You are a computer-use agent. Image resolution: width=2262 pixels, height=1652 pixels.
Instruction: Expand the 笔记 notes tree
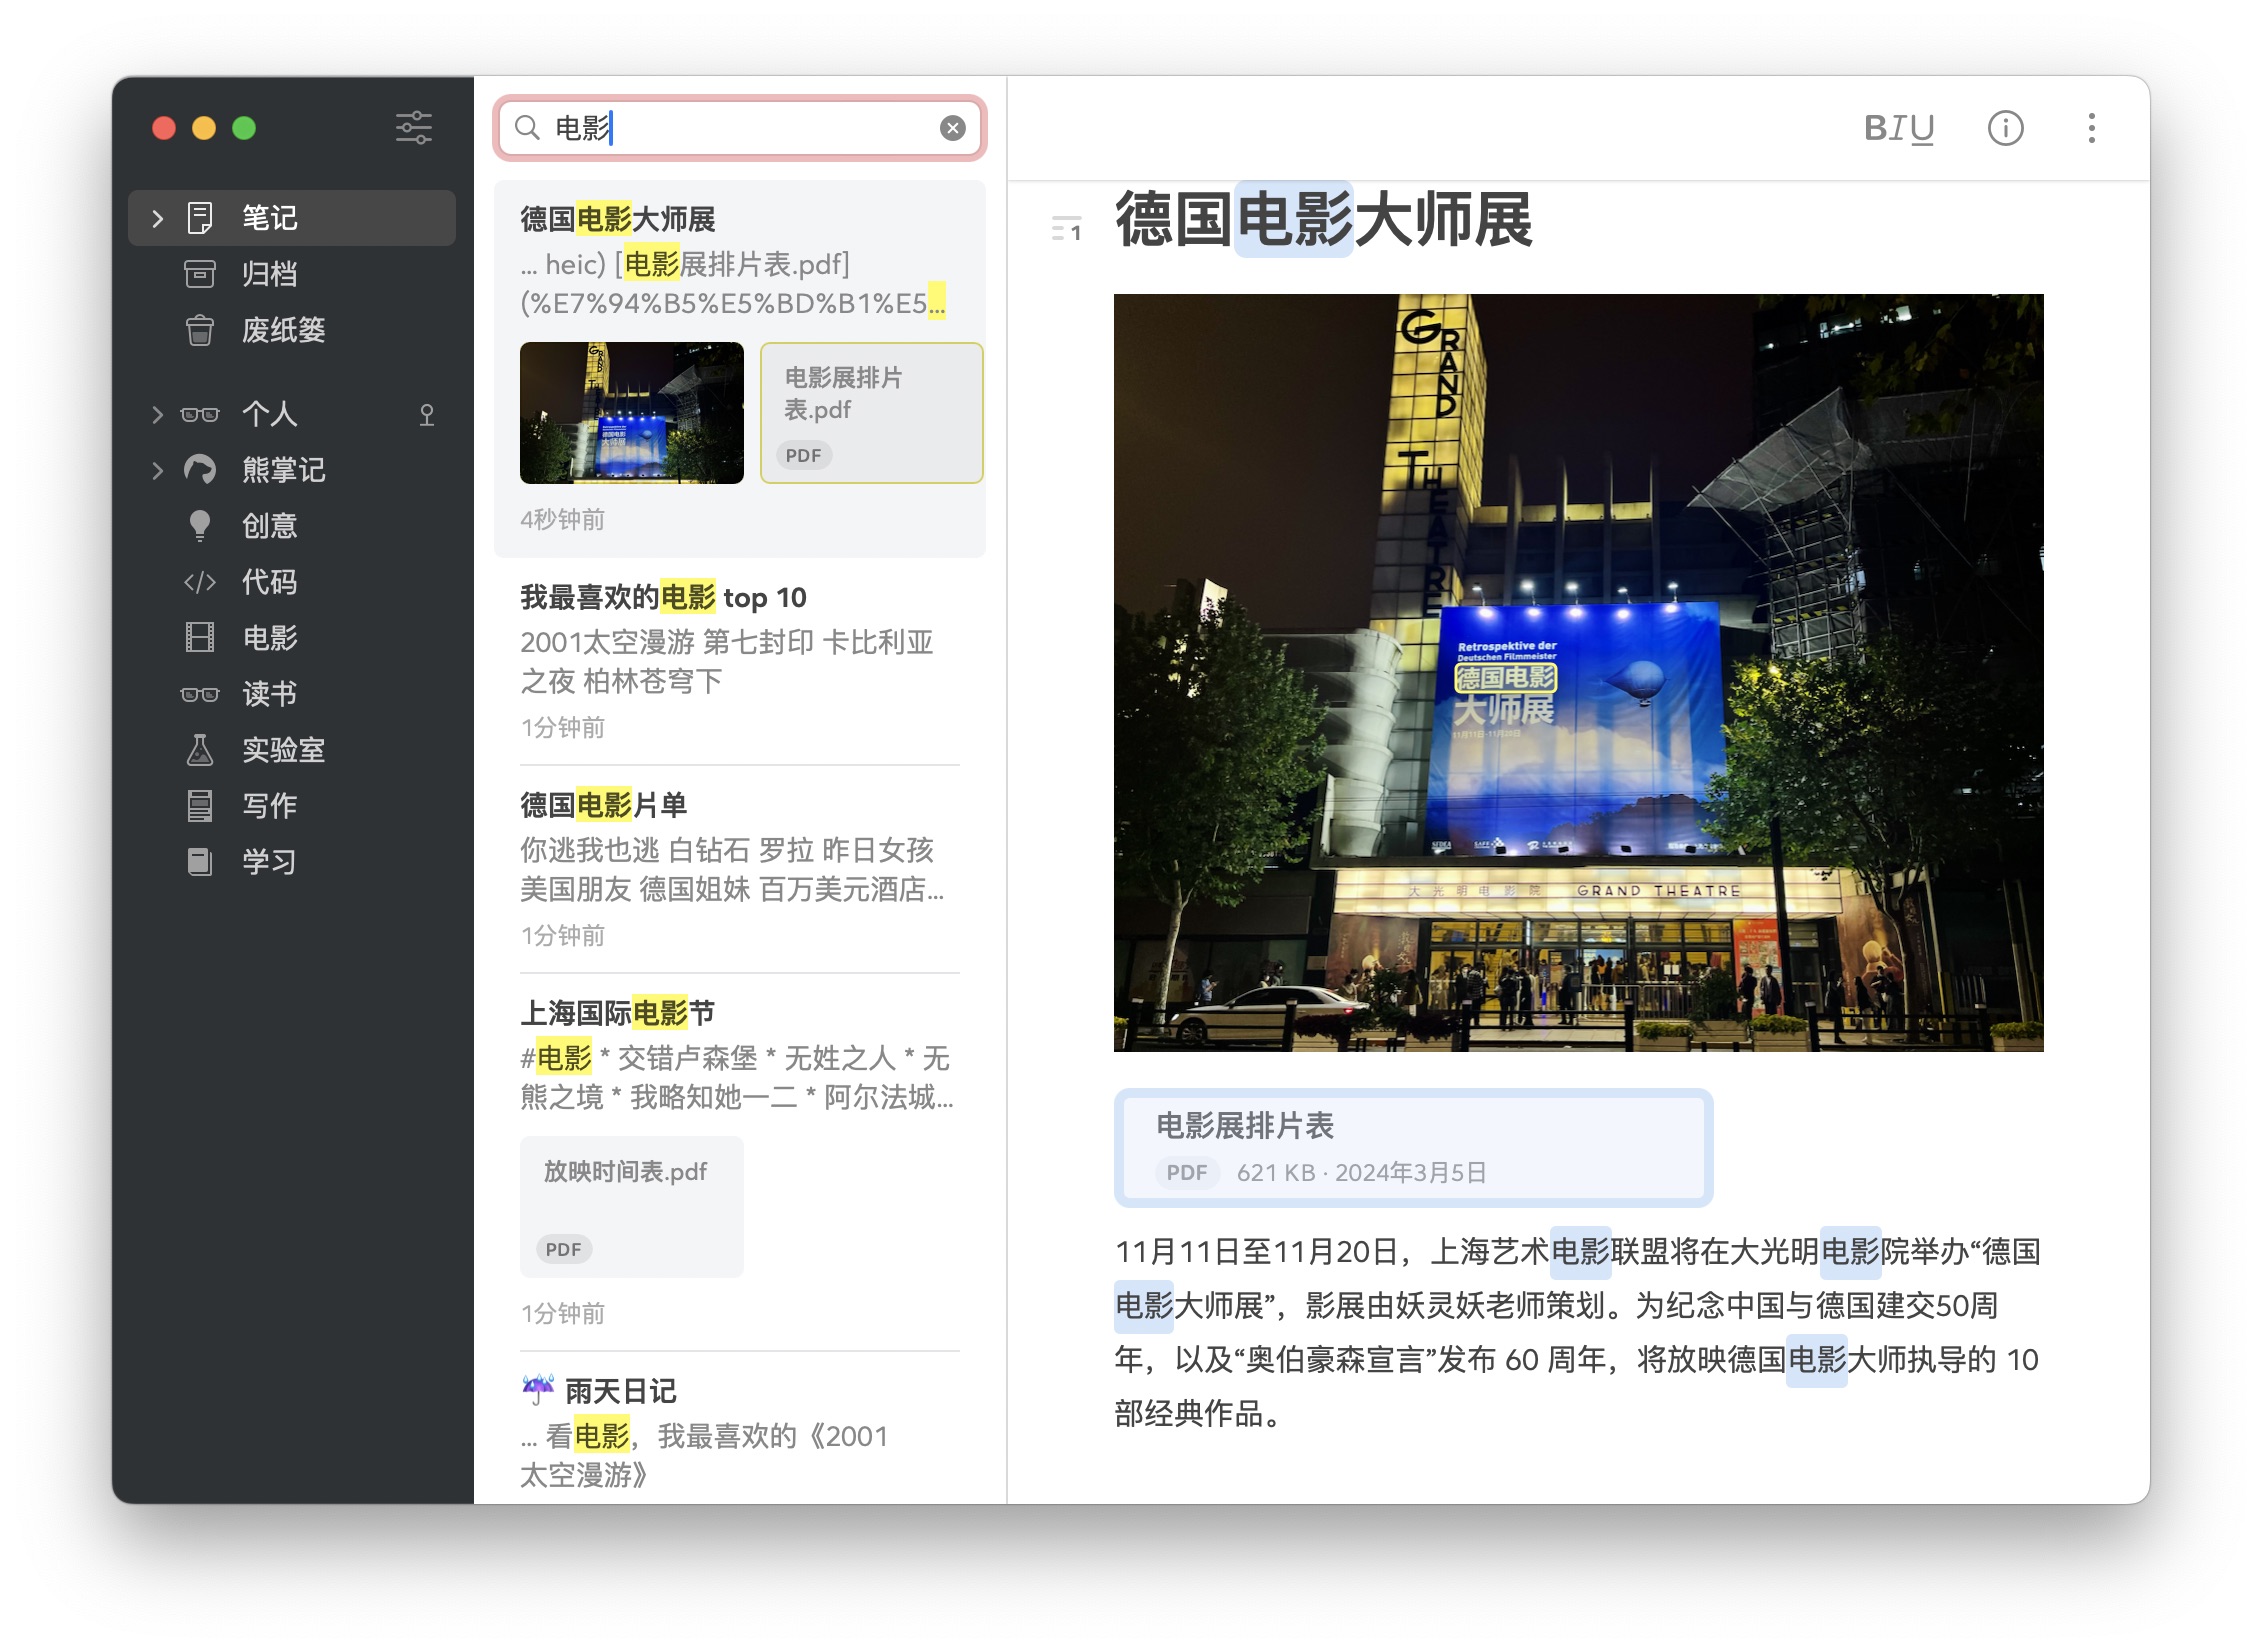[157, 218]
